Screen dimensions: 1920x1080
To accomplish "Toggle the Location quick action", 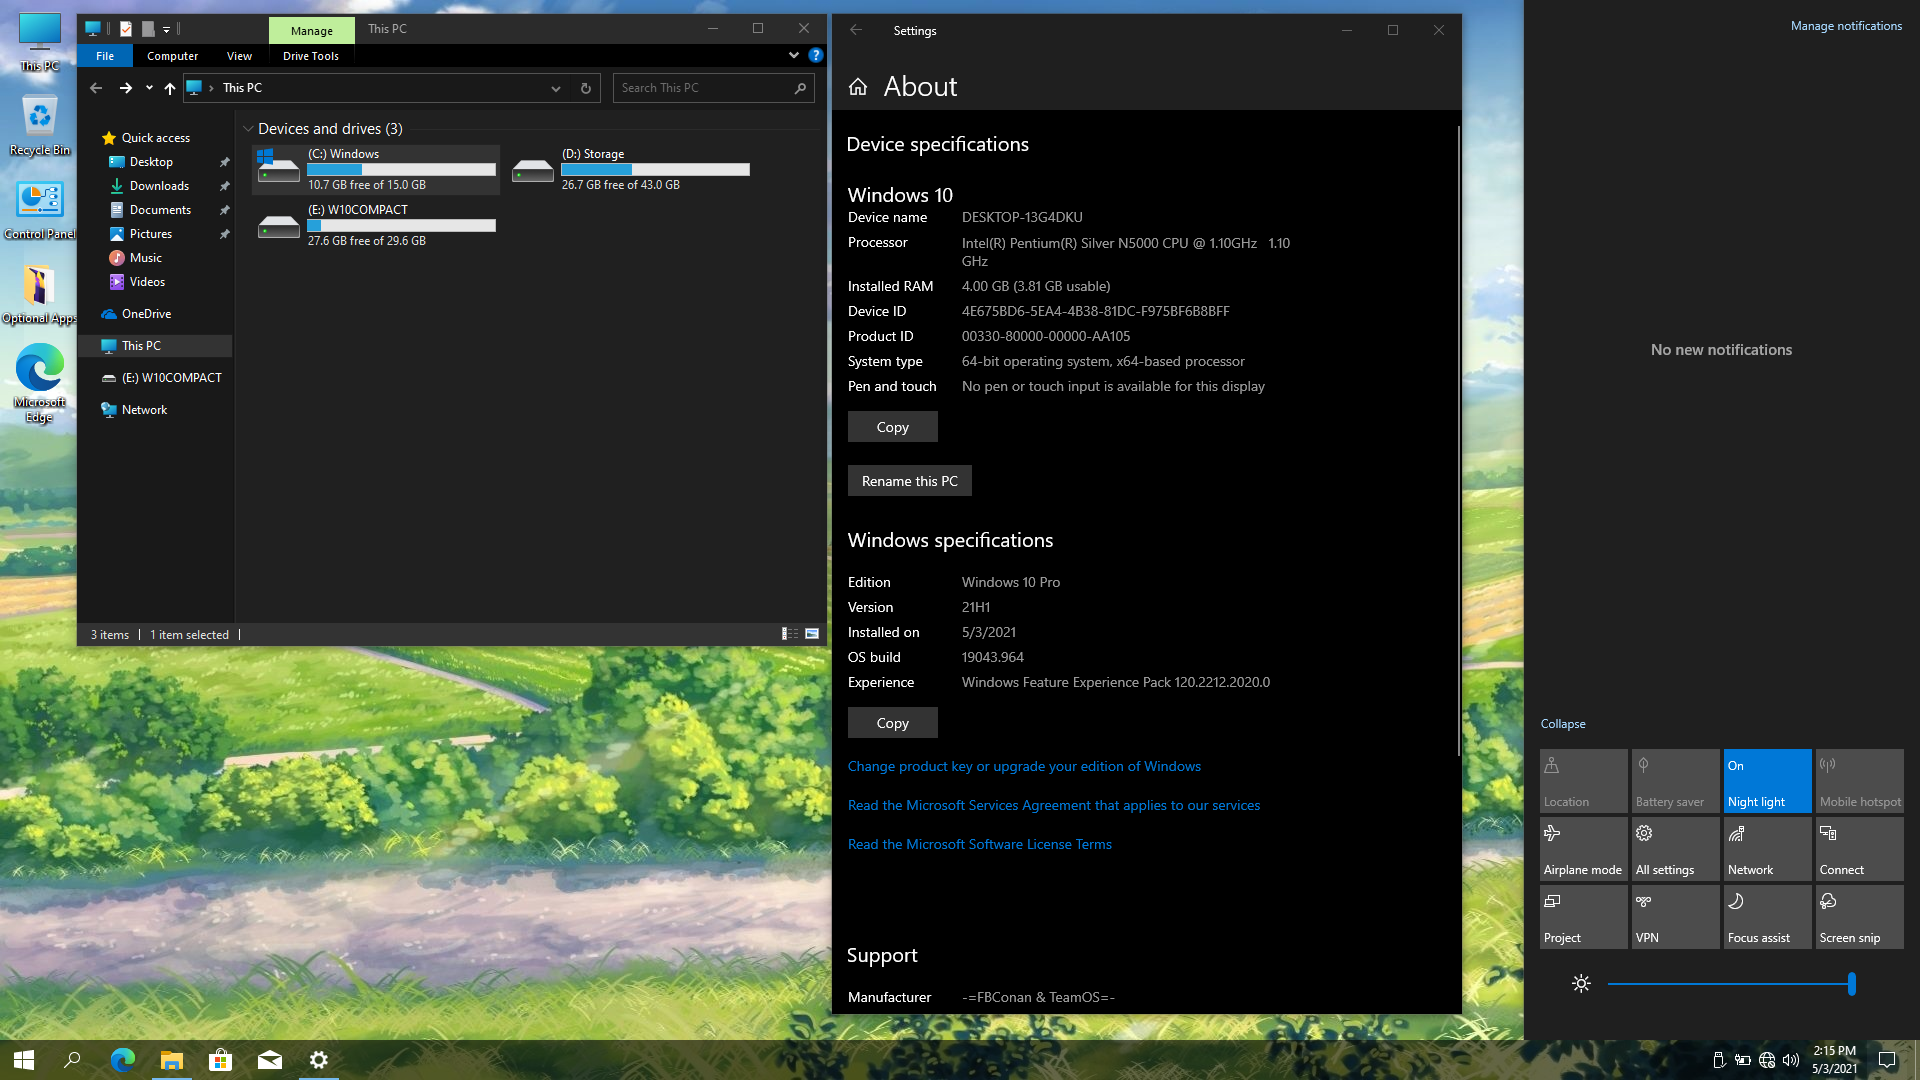I will coord(1583,781).
